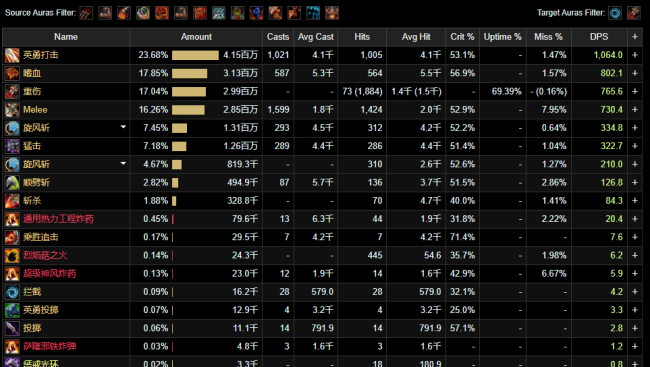The height and width of the screenshot is (367, 650).
Task: Sort by Crit % column header
Action: 462,37
